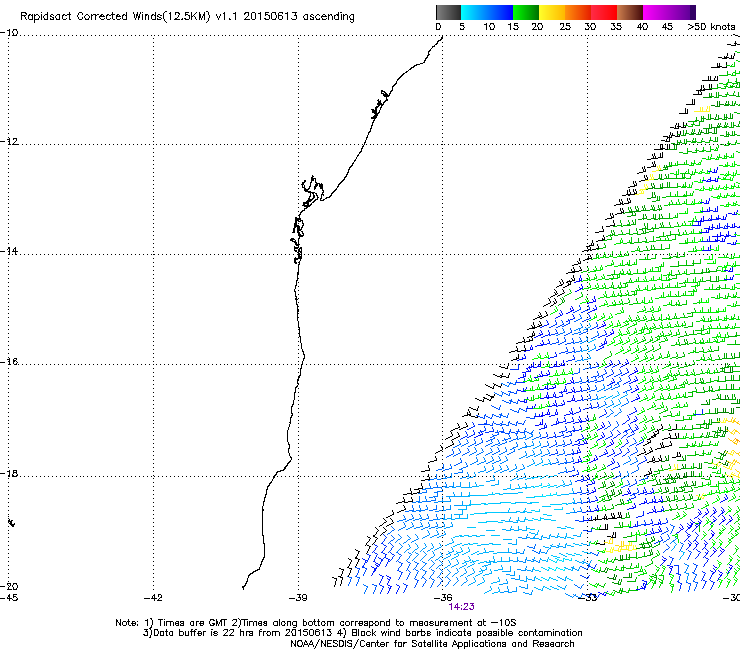Click the green 15–20 knots legend swatch

pyautogui.click(x=526, y=12)
